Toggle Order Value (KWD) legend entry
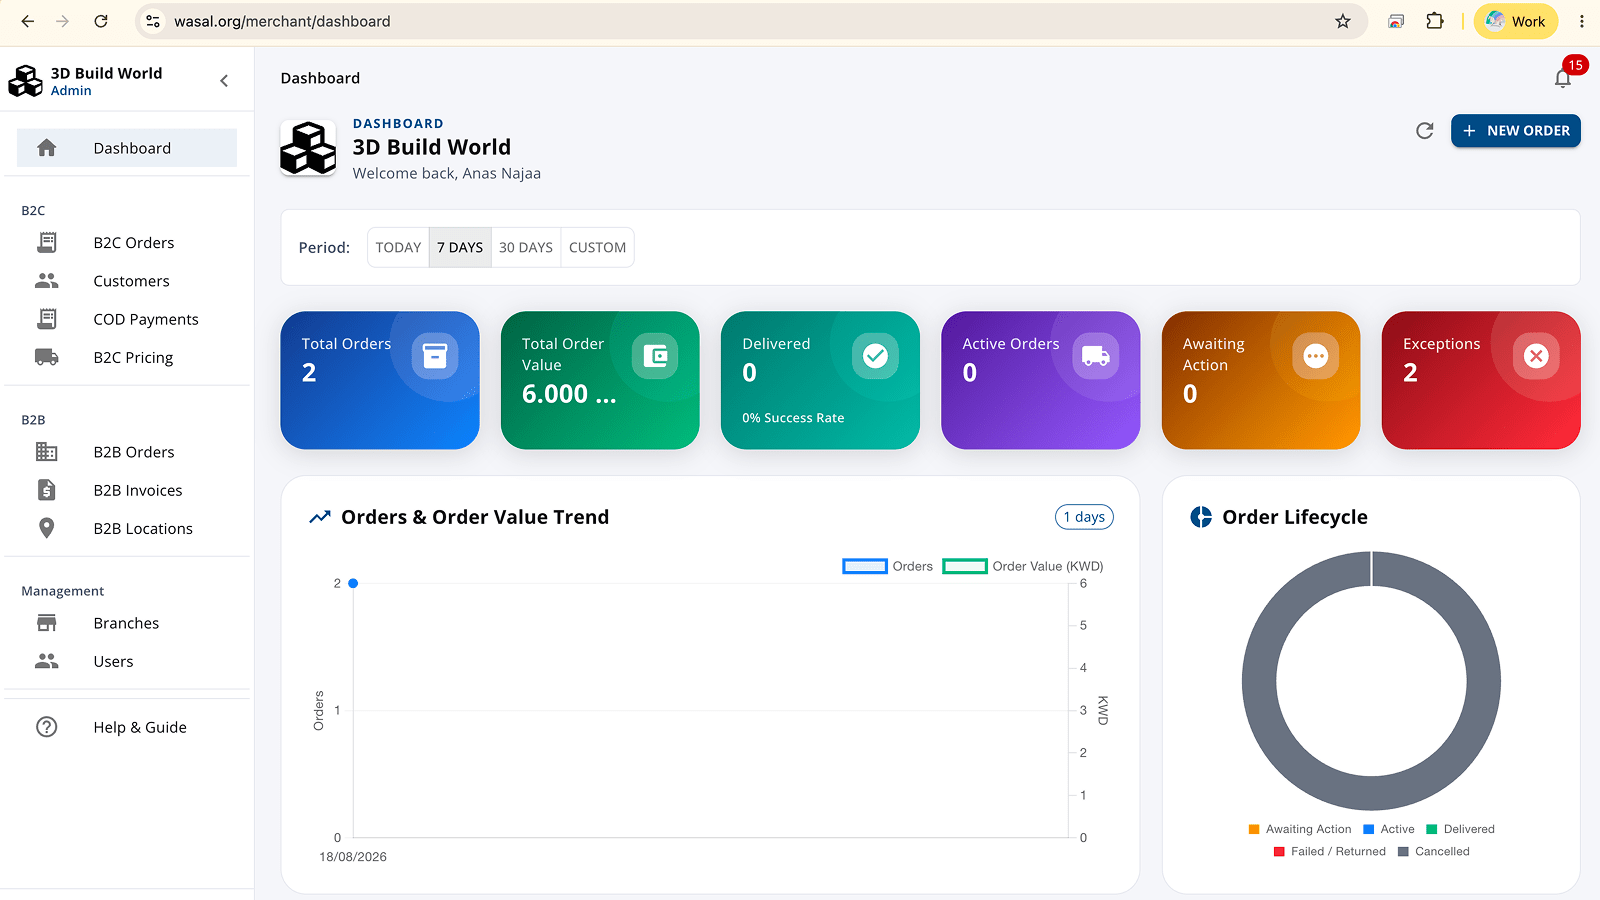Image resolution: width=1600 pixels, height=900 pixels. pyautogui.click(x=1023, y=566)
